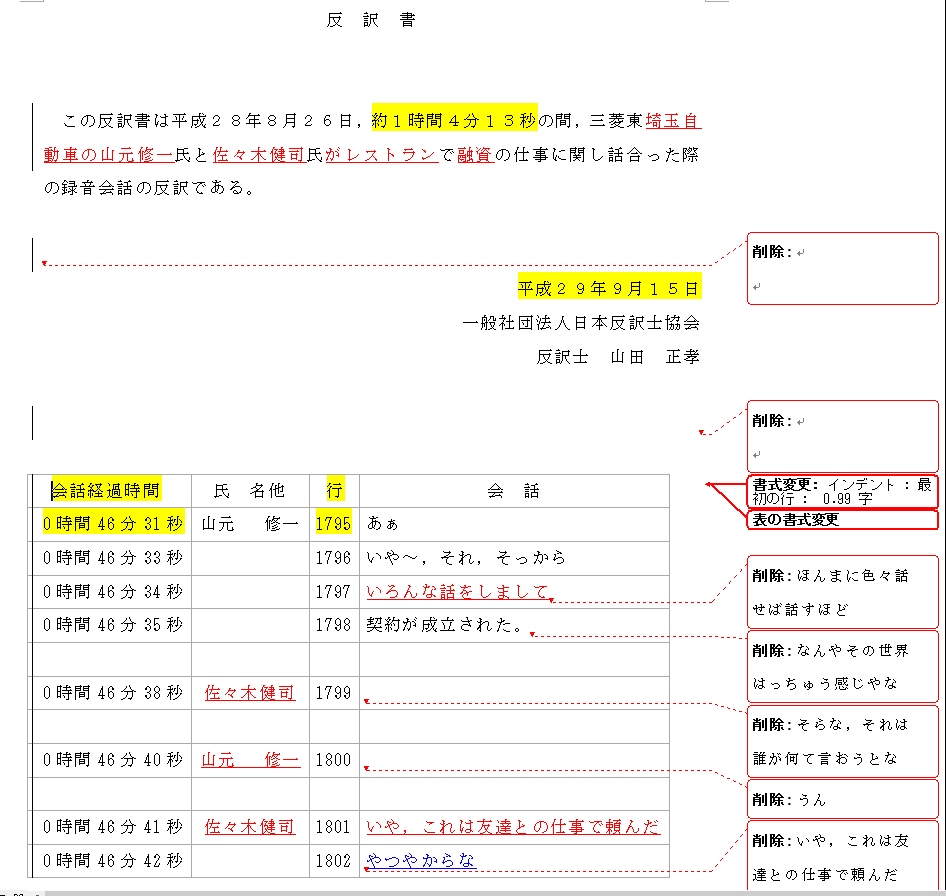Click the 削除 balloon reading ほんまに色々話せば話すほど
The height and width of the screenshot is (896, 946).
pyautogui.click(x=842, y=593)
